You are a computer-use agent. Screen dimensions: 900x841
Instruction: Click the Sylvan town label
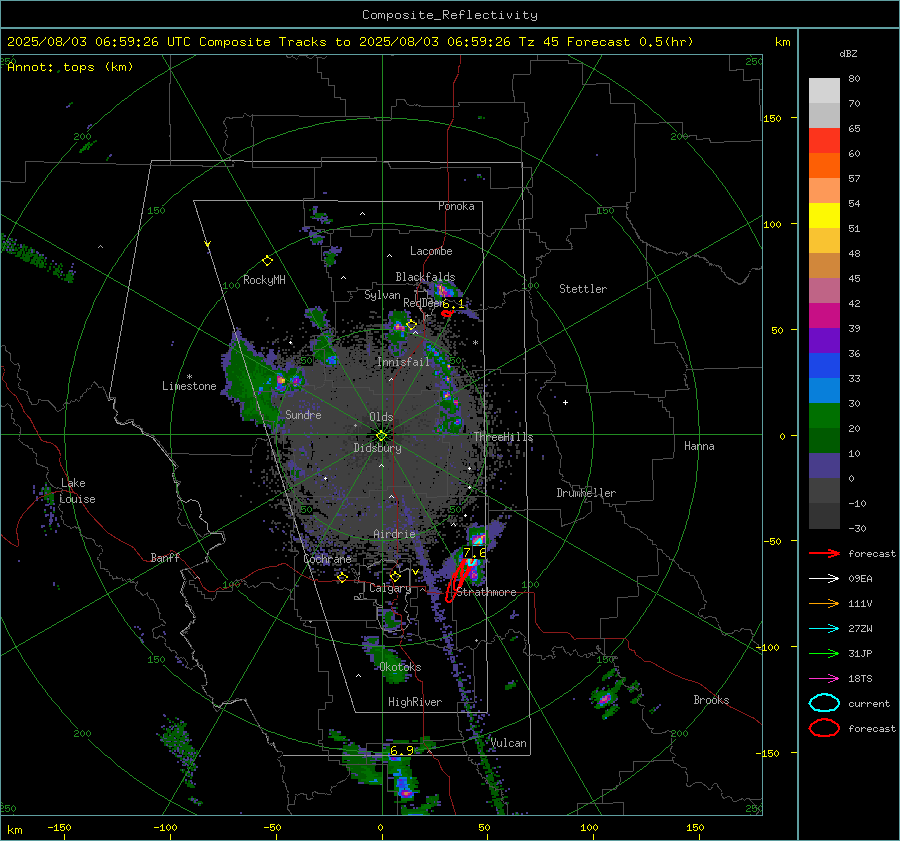(x=382, y=295)
